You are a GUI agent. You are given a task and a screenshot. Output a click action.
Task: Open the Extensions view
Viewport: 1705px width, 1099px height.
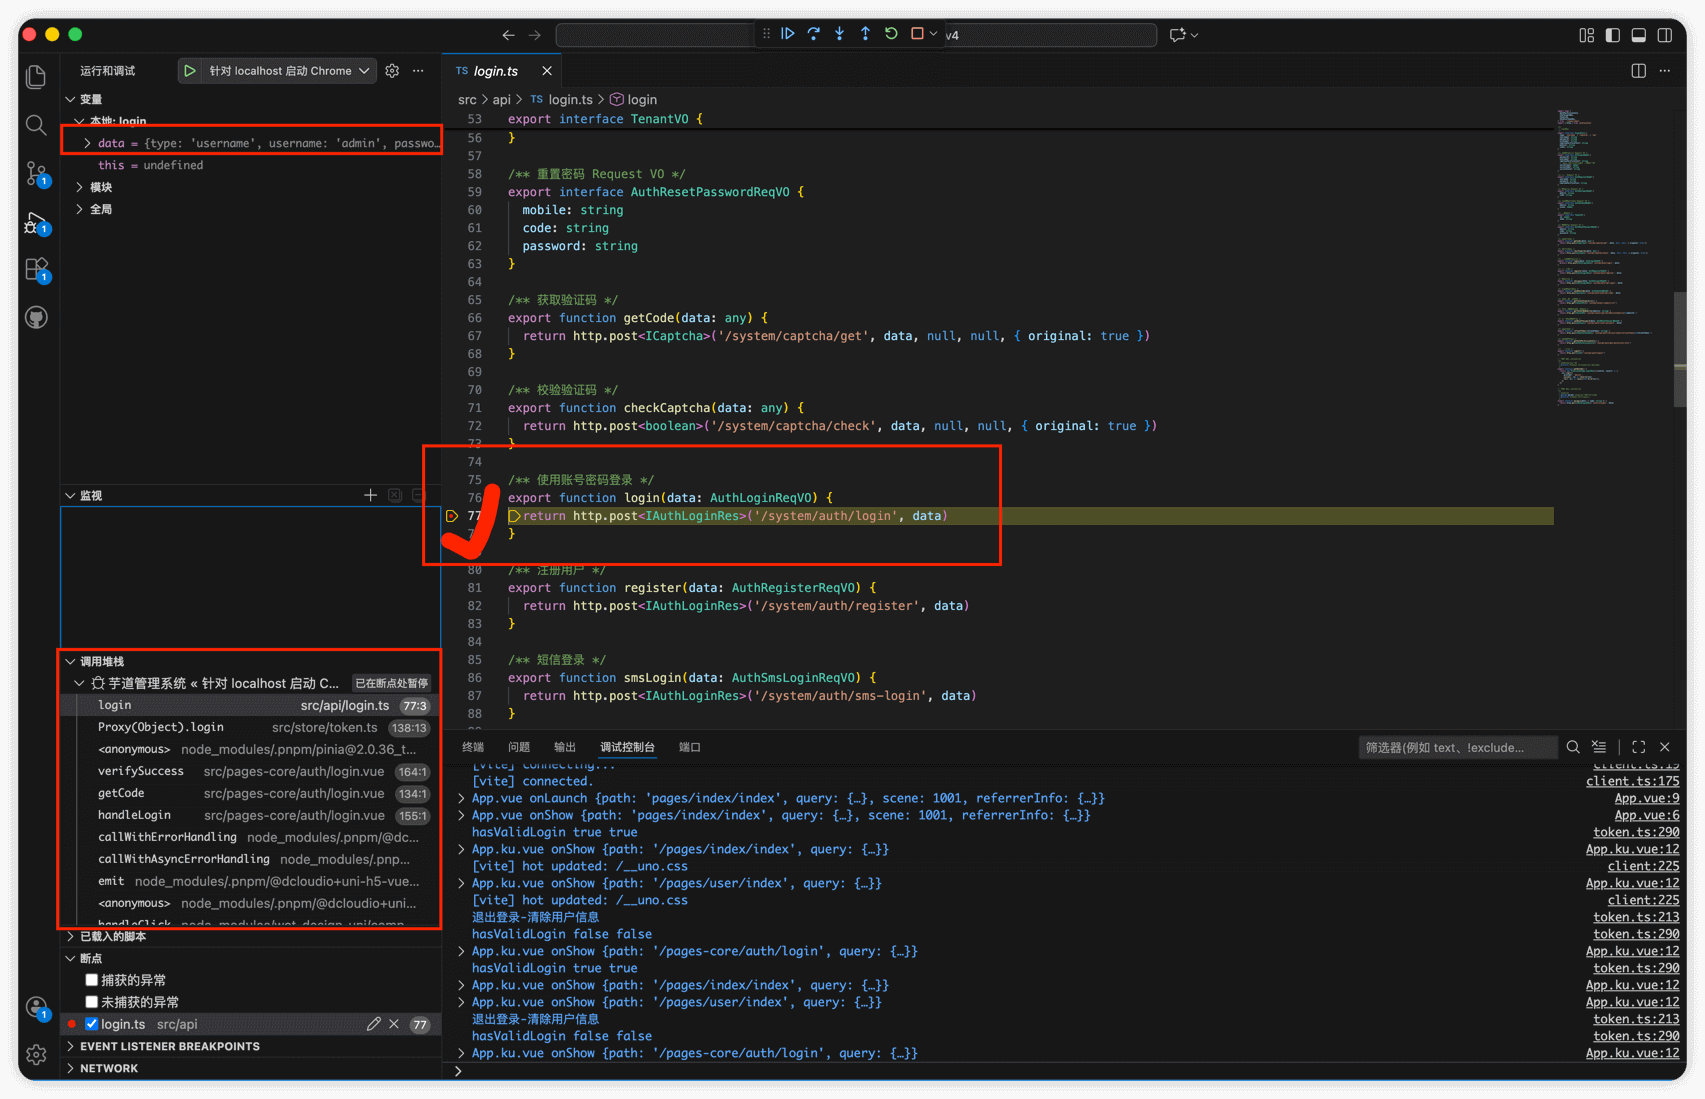pyautogui.click(x=36, y=269)
